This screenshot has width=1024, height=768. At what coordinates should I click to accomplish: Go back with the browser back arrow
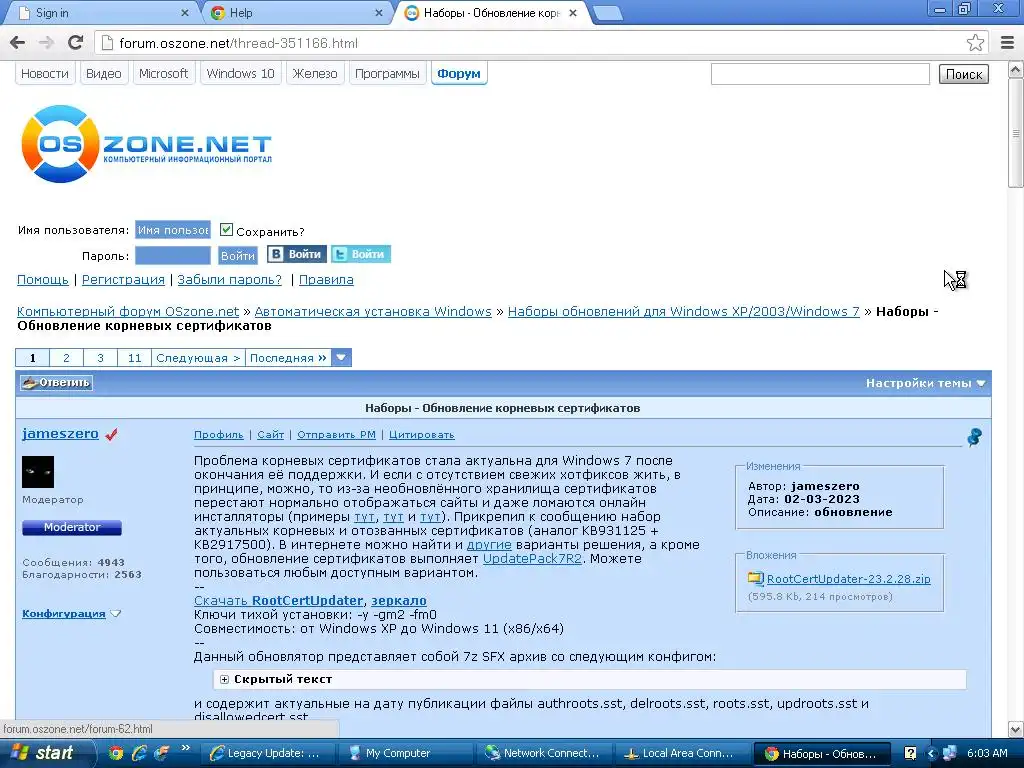pos(18,43)
